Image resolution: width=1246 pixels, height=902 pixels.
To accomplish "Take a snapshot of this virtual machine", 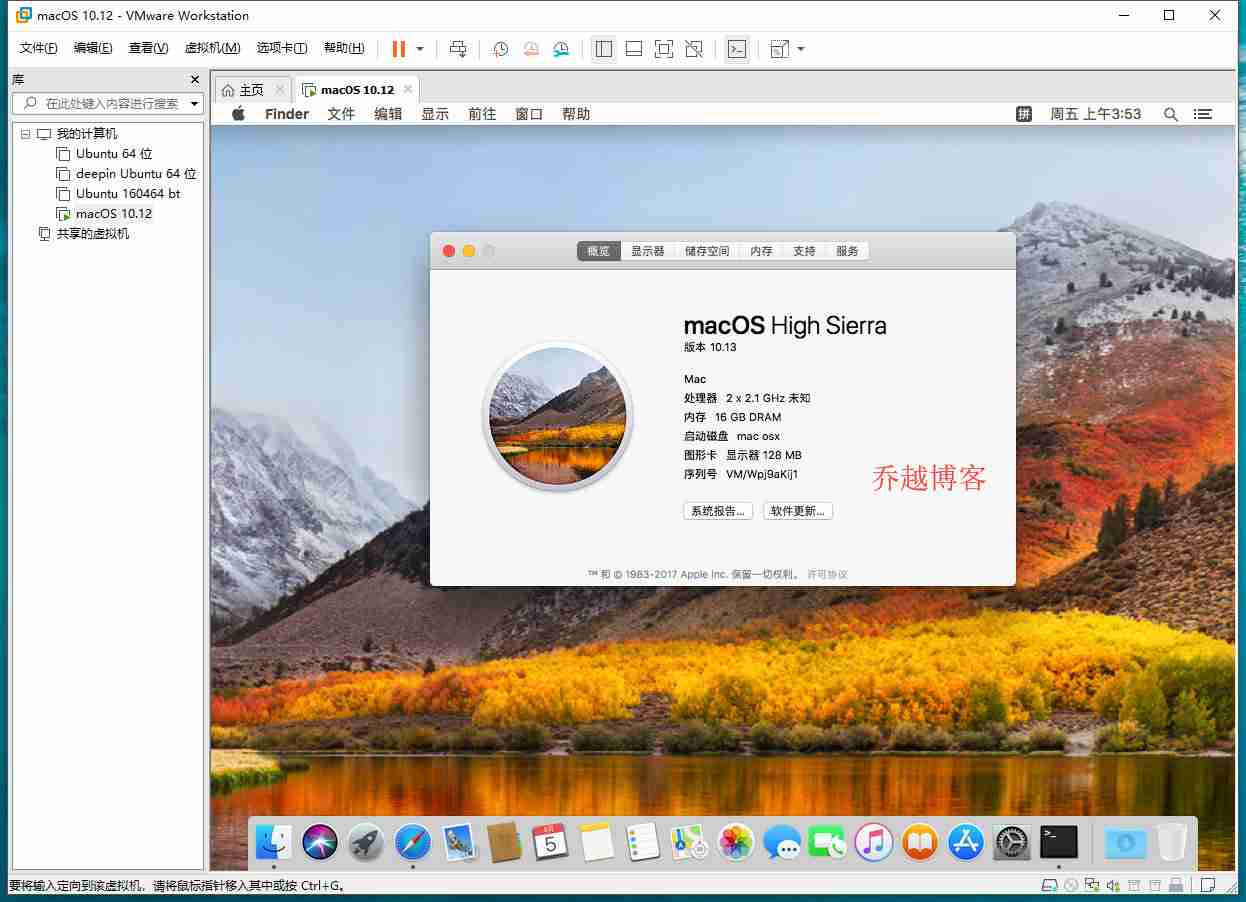I will (500, 49).
